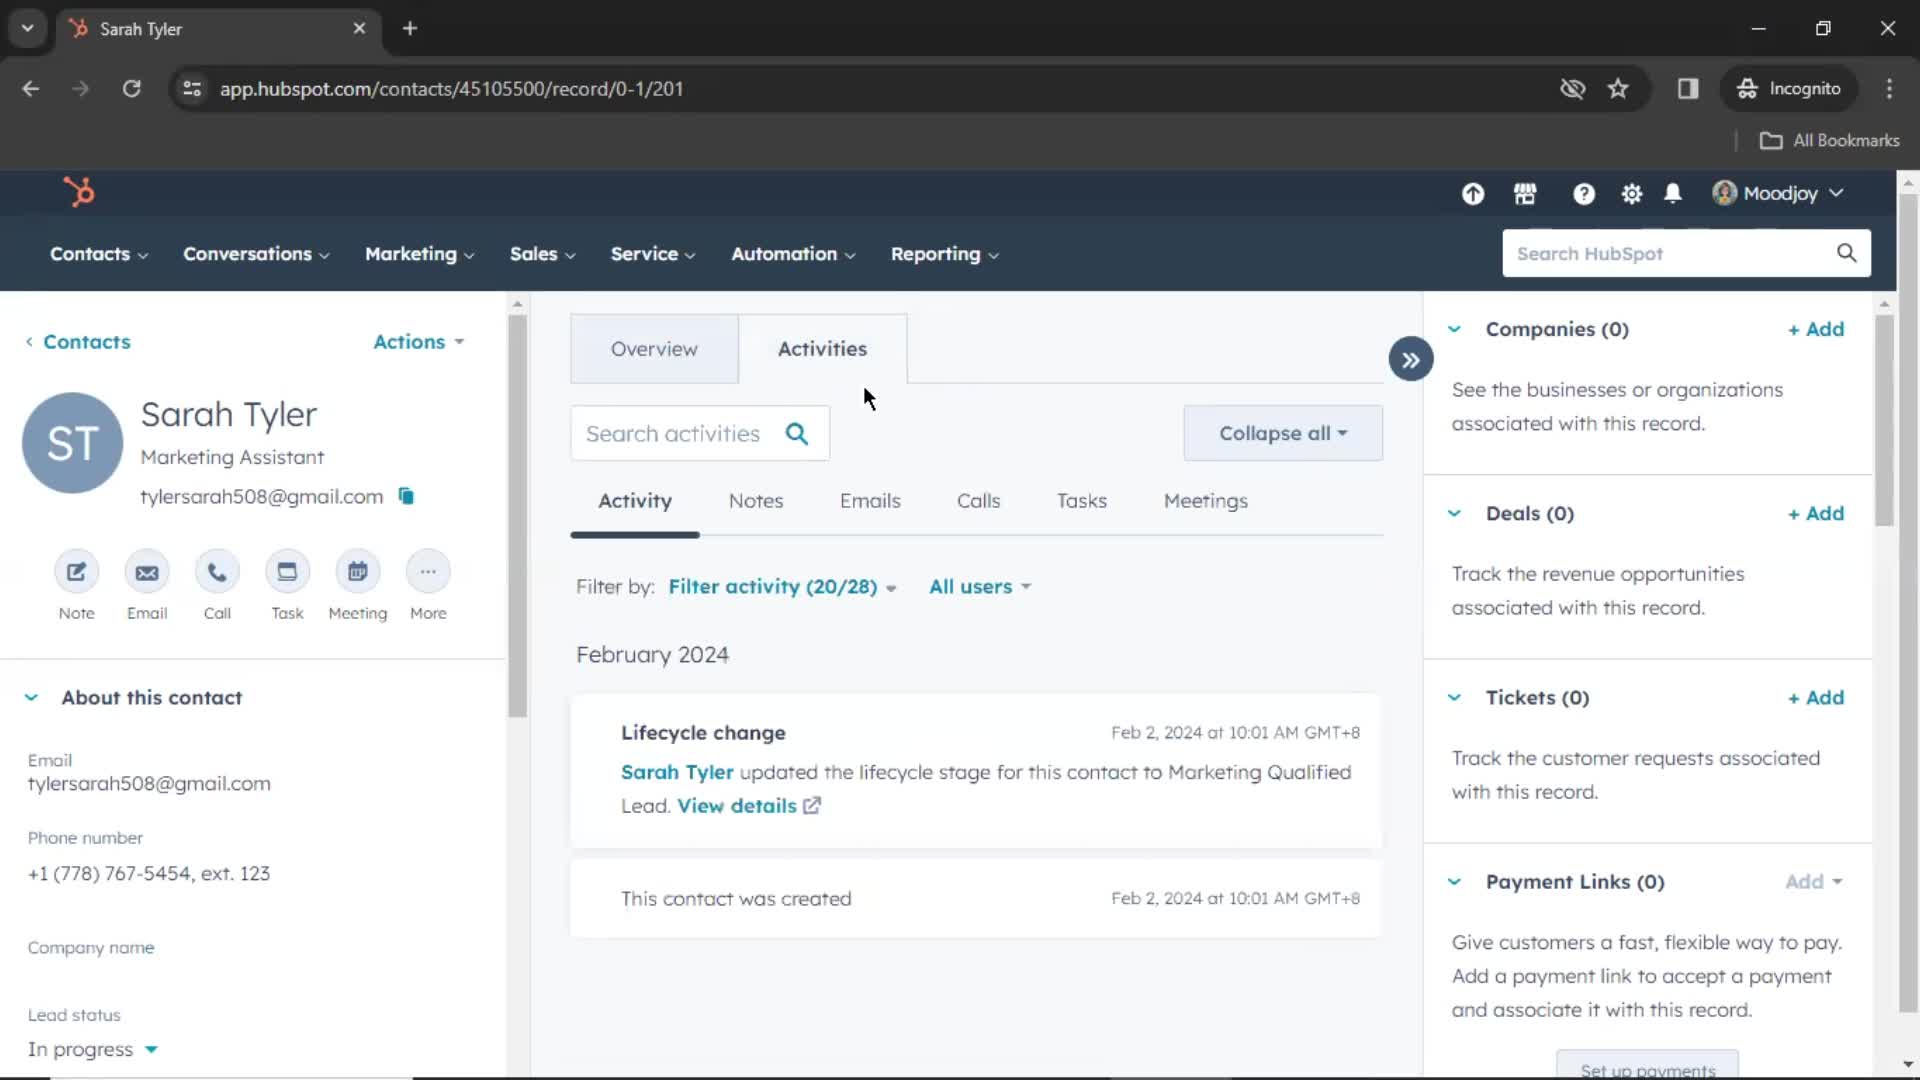Open the browser side panel icon

(x=1688, y=89)
